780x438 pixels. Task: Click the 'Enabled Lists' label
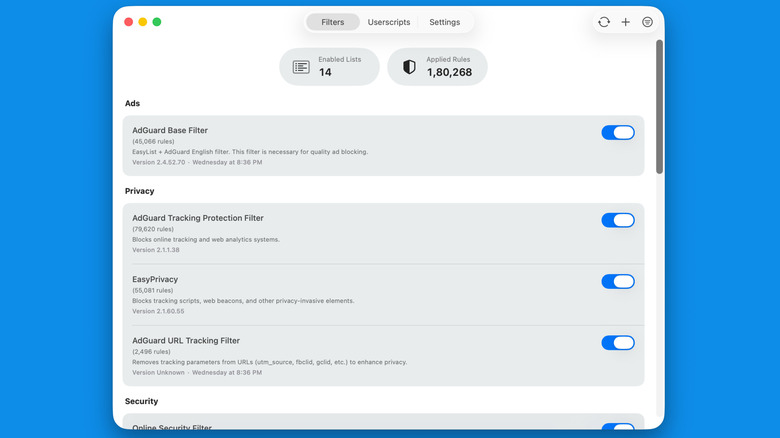340,59
